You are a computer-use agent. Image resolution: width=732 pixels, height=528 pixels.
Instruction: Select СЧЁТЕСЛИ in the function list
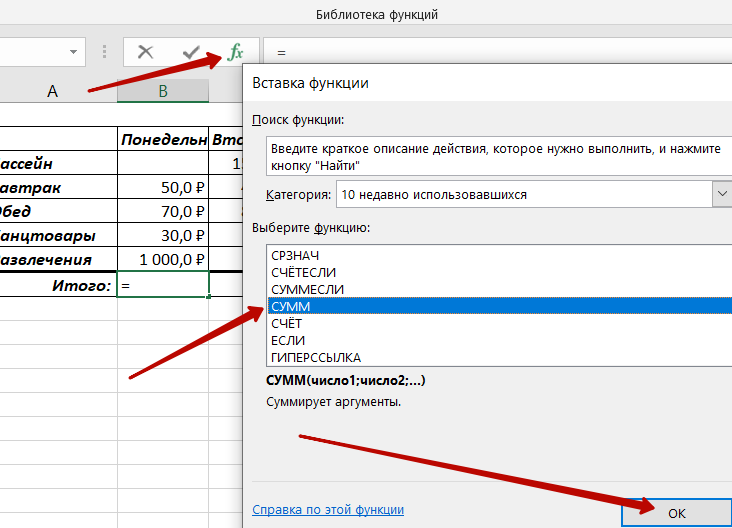click(303, 273)
